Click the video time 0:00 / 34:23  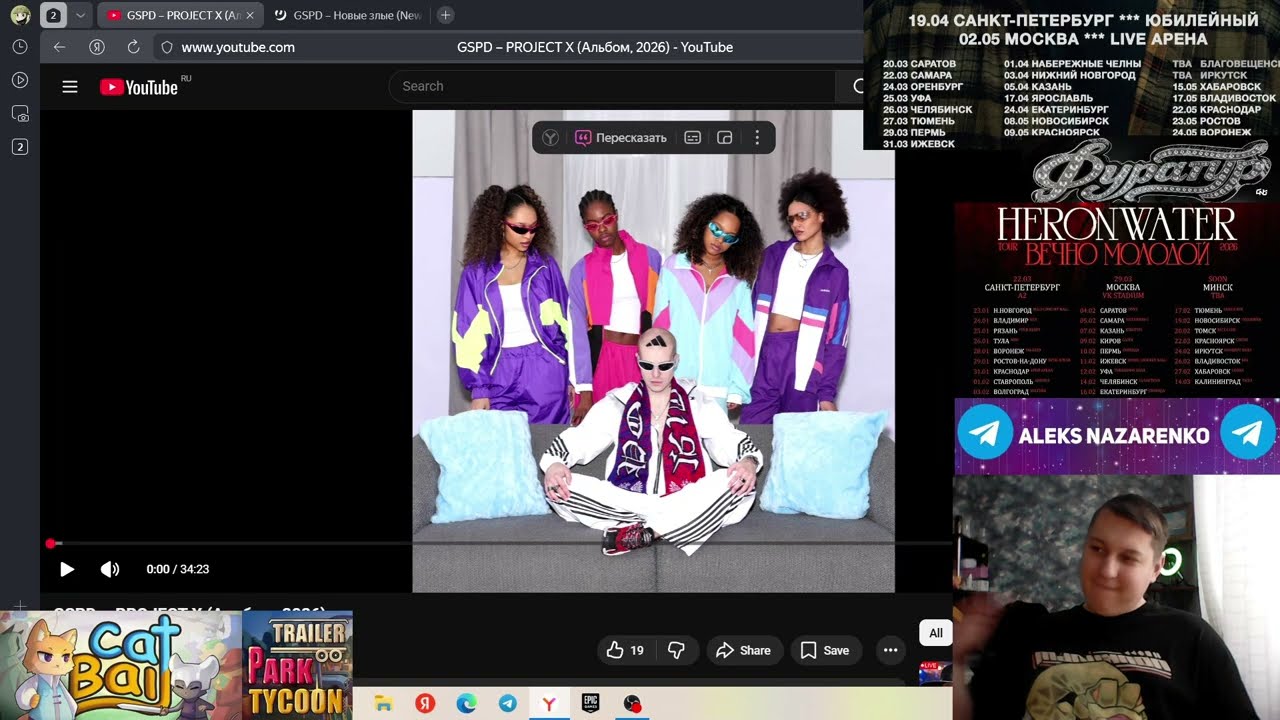click(x=178, y=569)
